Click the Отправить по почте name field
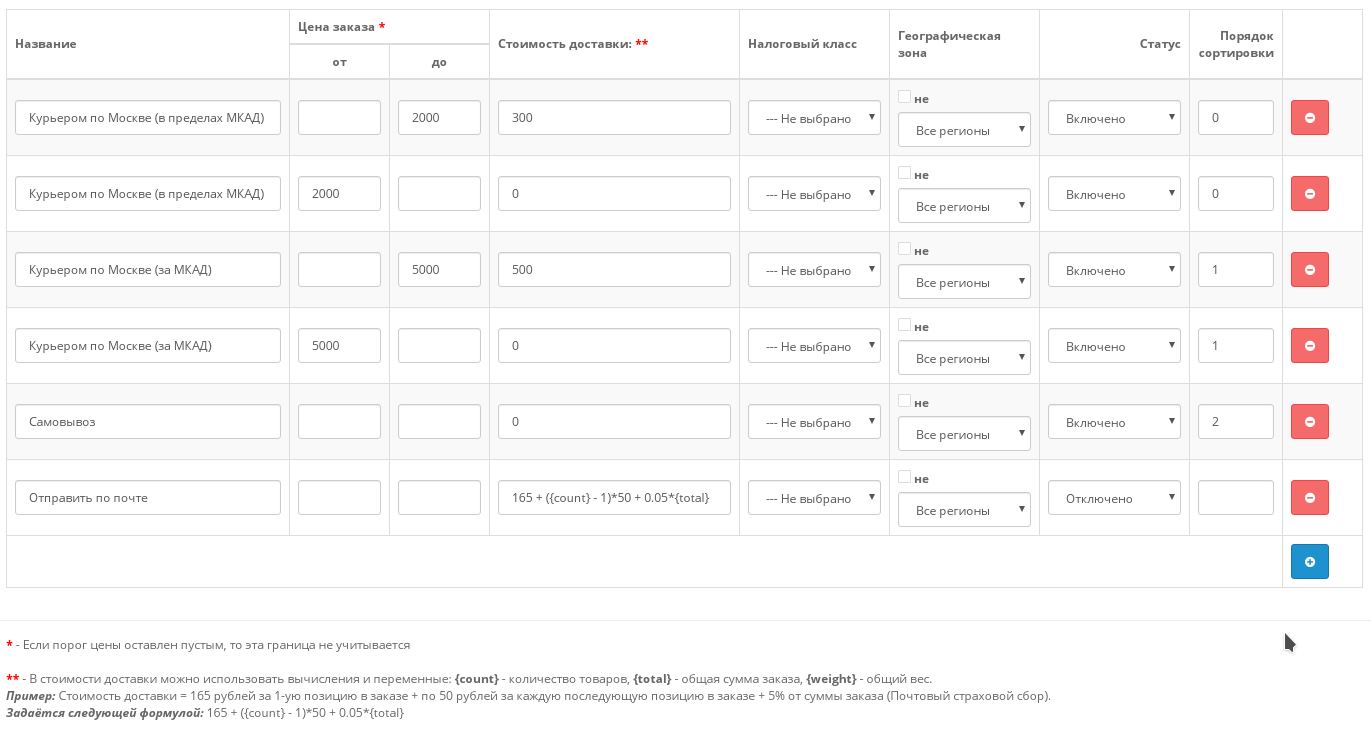This screenshot has width=1371, height=732. tap(148, 497)
